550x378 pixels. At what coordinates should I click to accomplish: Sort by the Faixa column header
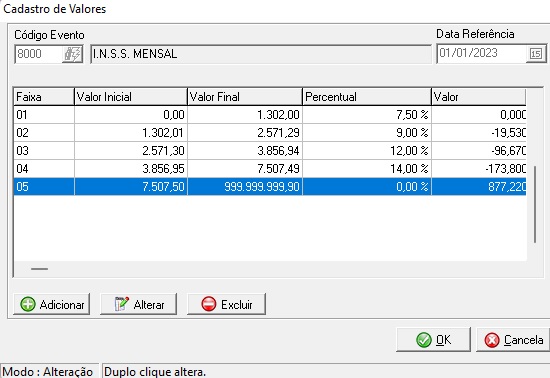(44, 96)
